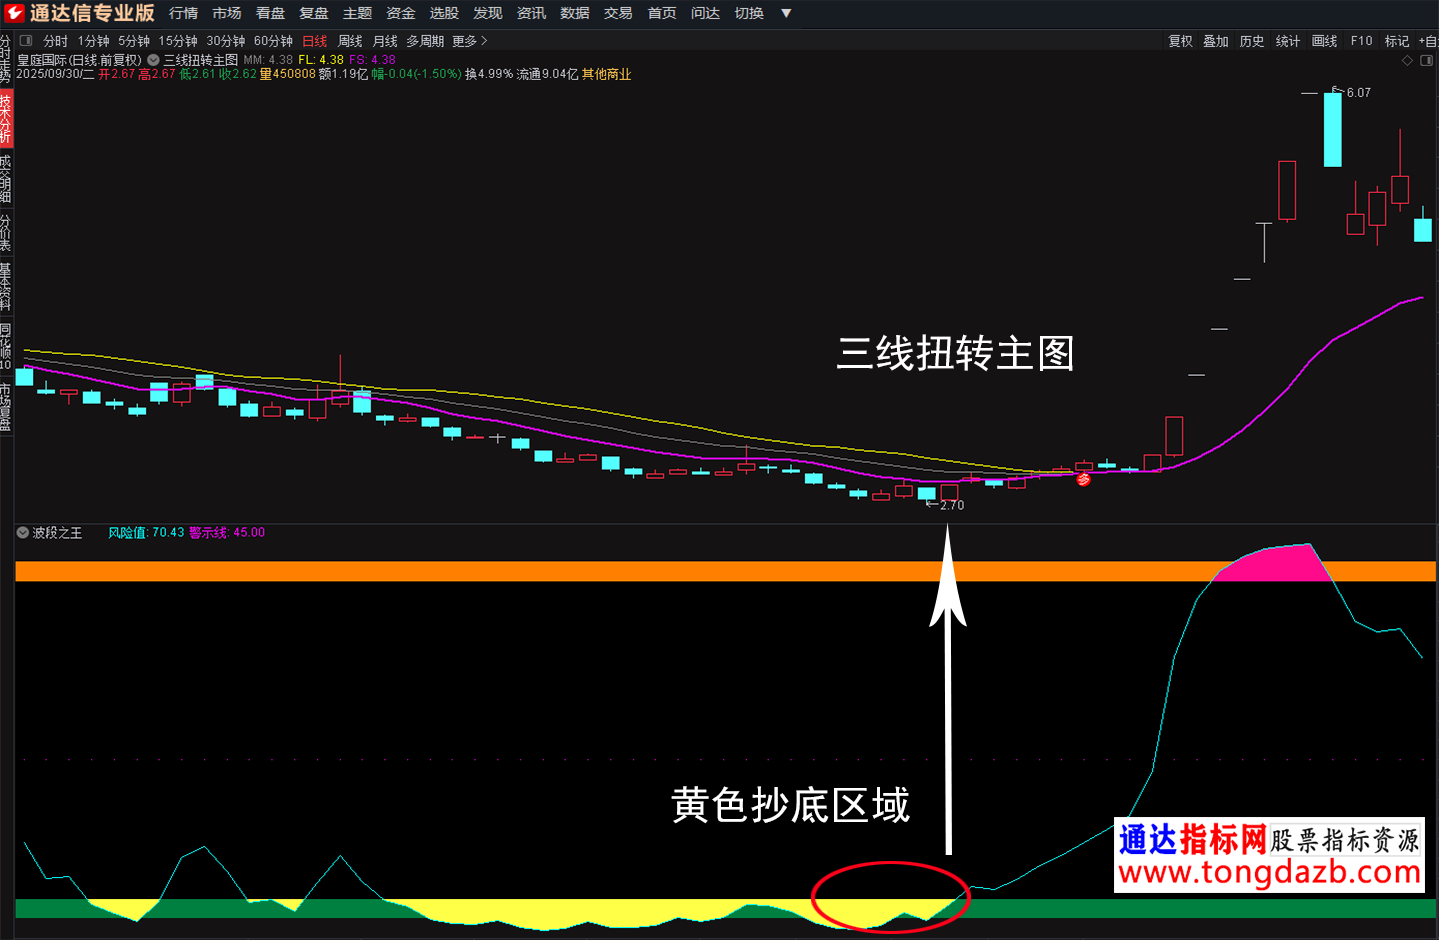Click the FL: 4.38 indicator value

pyautogui.click(x=321, y=60)
